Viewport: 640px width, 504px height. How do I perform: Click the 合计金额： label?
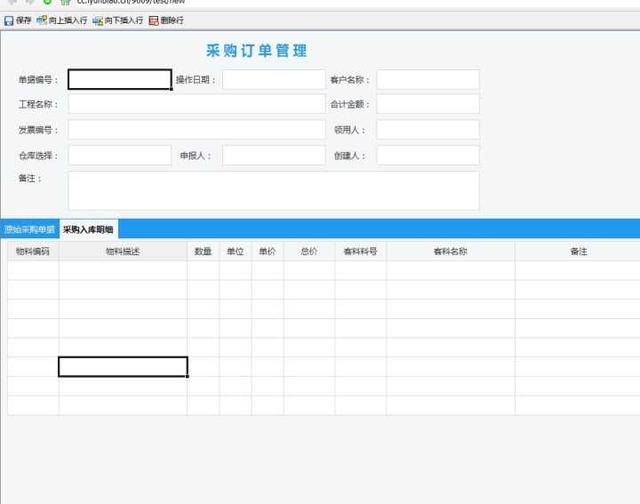click(x=350, y=104)
